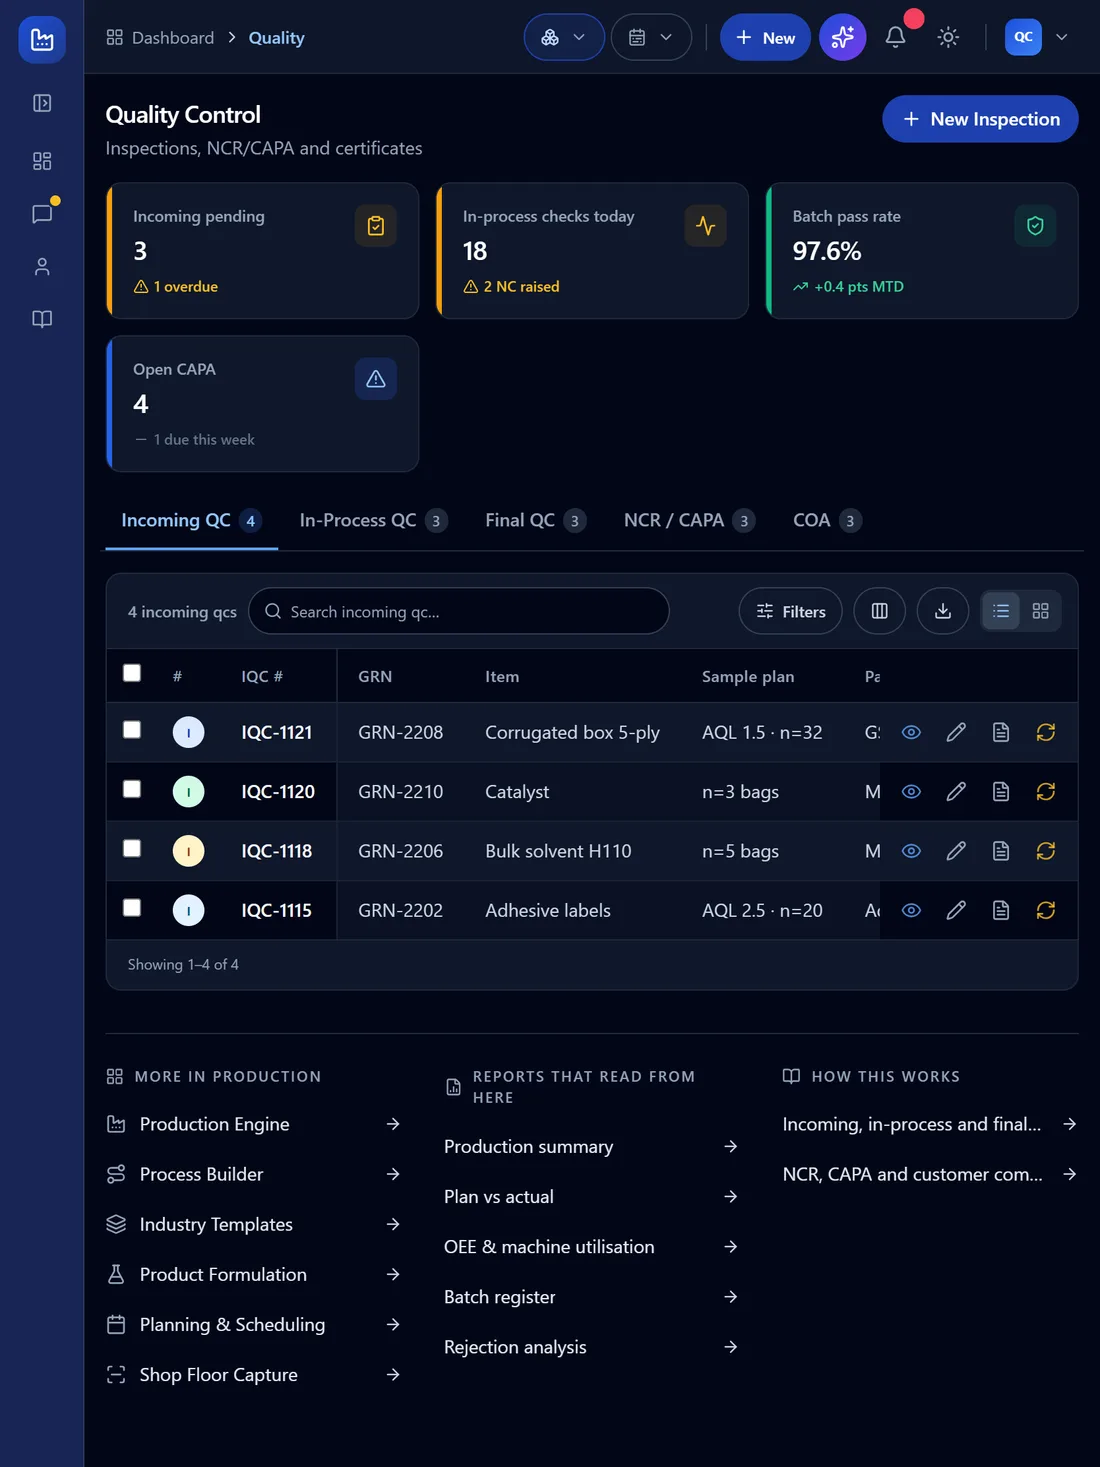This screenshot has width=1100, height=1467.
Task: Switch to list view layout
Action: [1001, 611]
